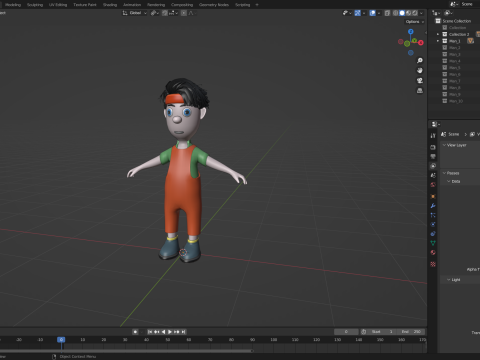Open the Scene properties tab icon
This screenshot has width=480, height=360.
(433, 175)
